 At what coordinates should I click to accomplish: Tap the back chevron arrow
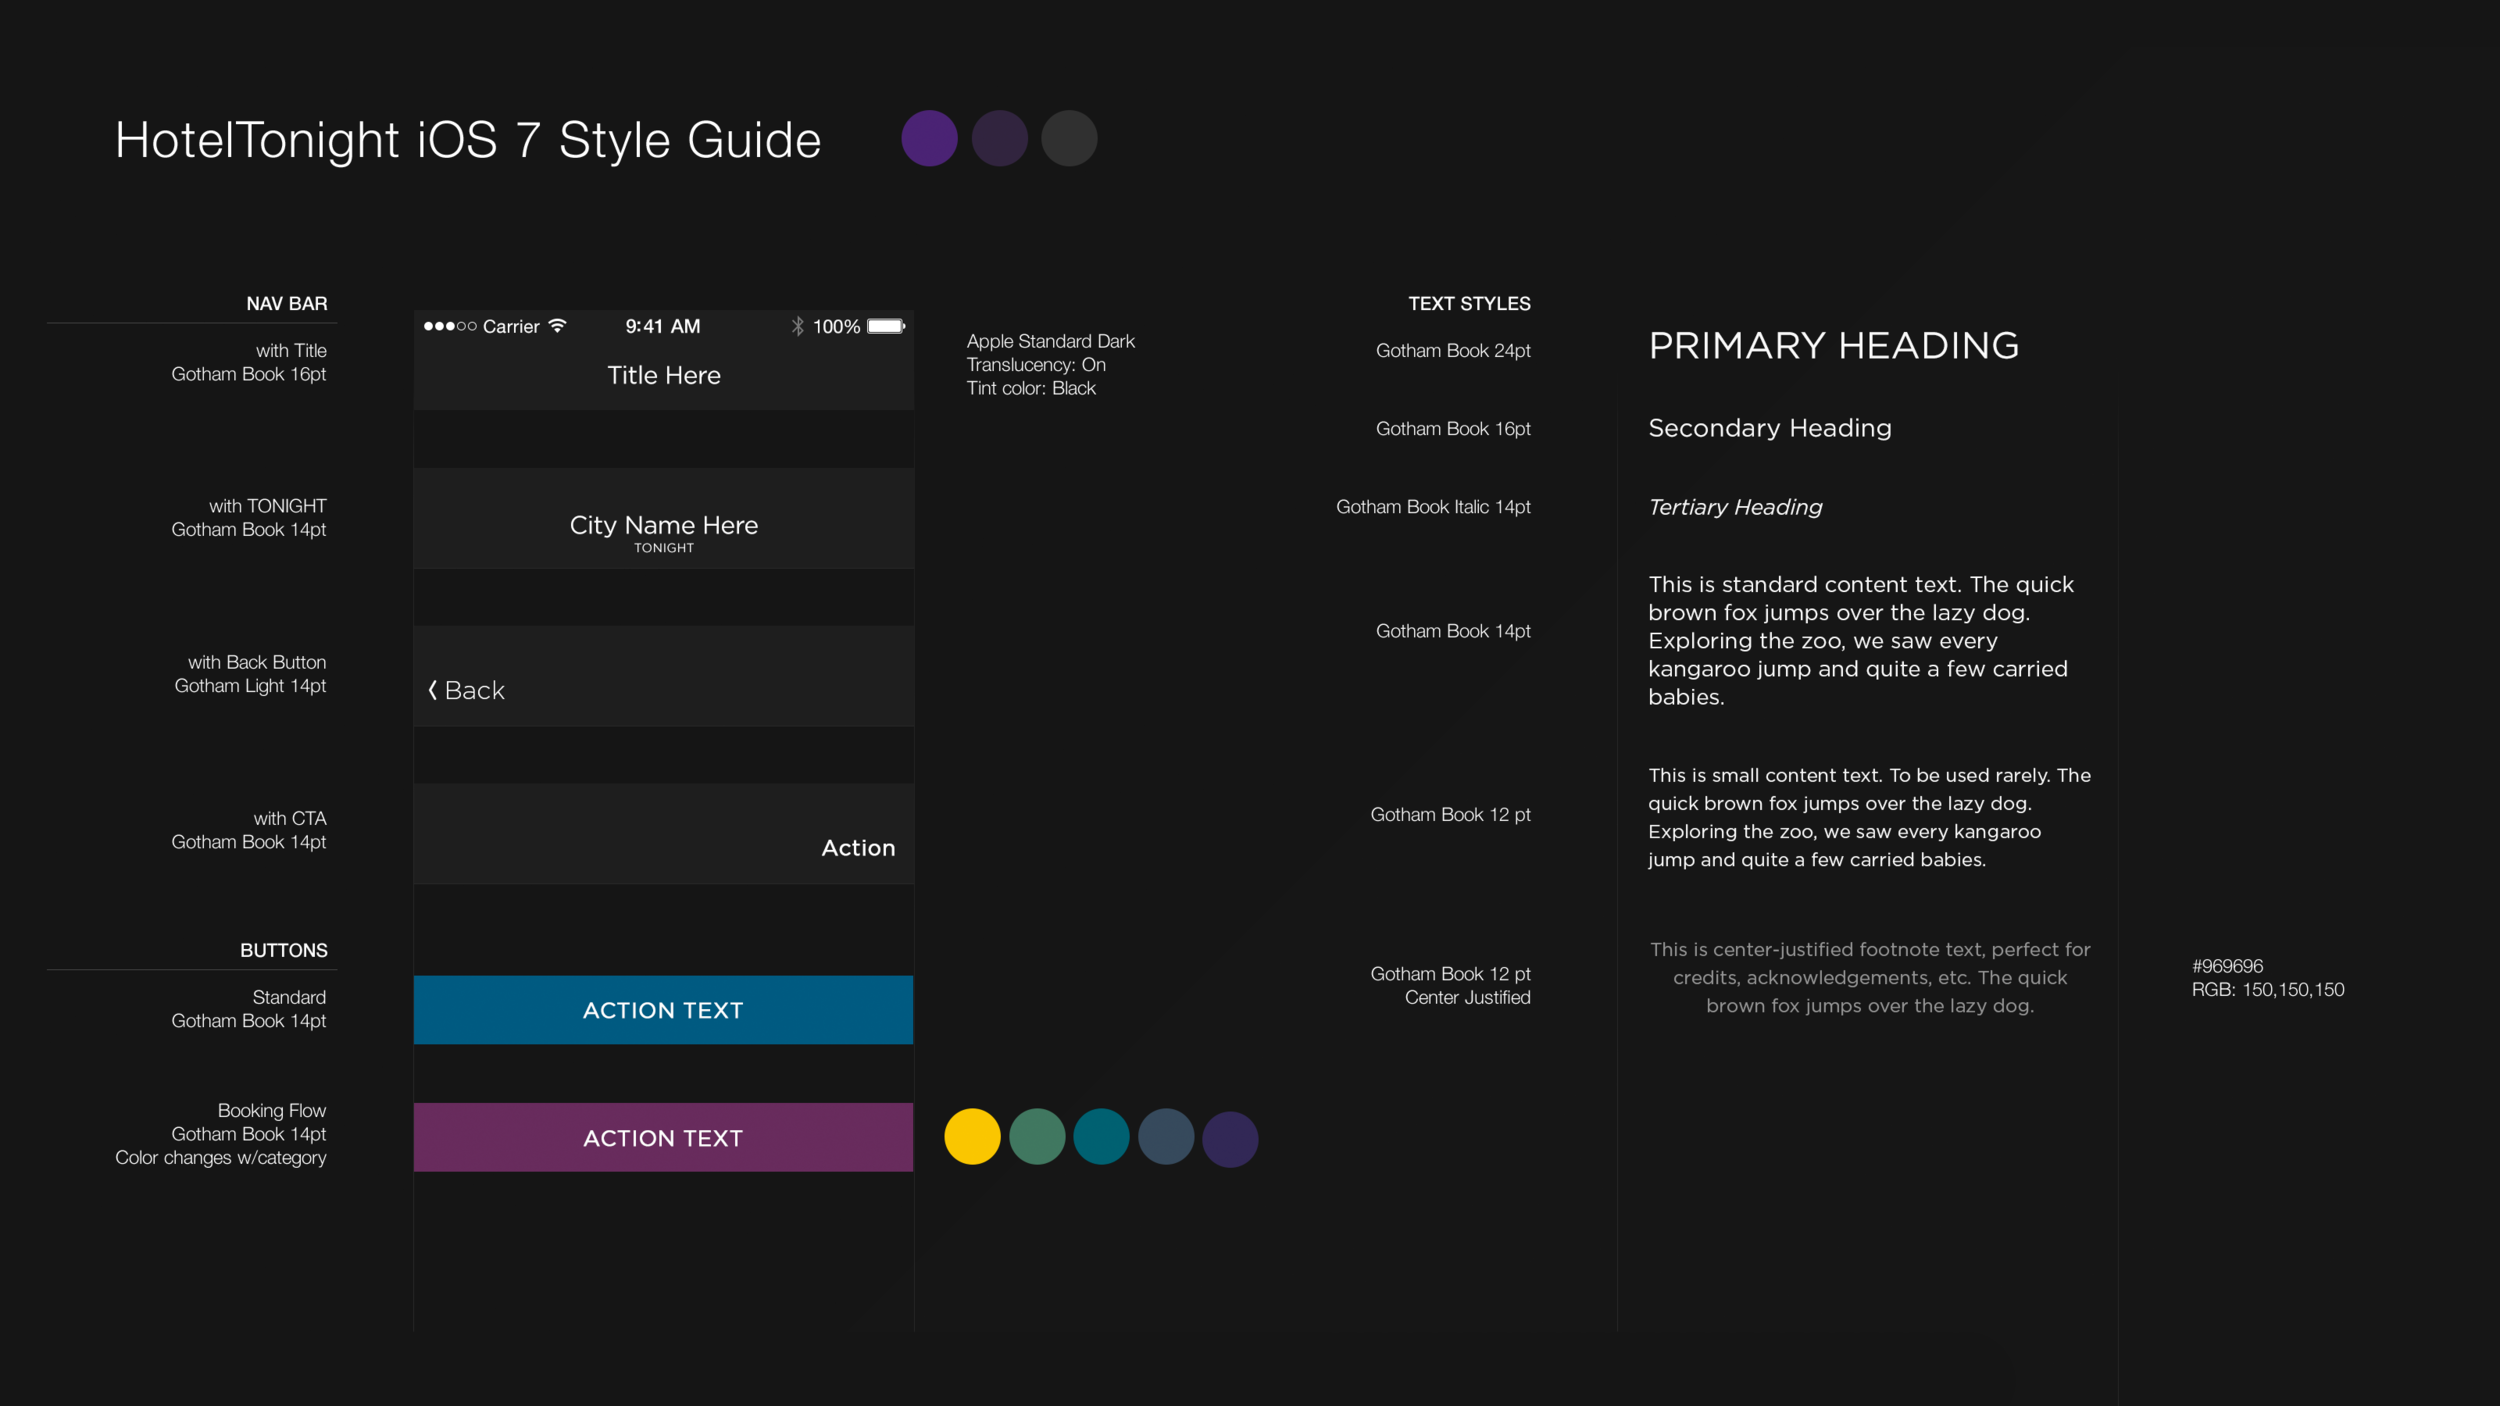pos(433,690)
